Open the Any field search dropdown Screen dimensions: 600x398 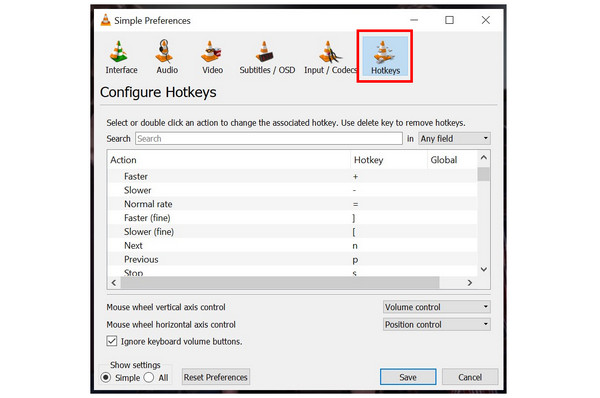tap(454, 139)
